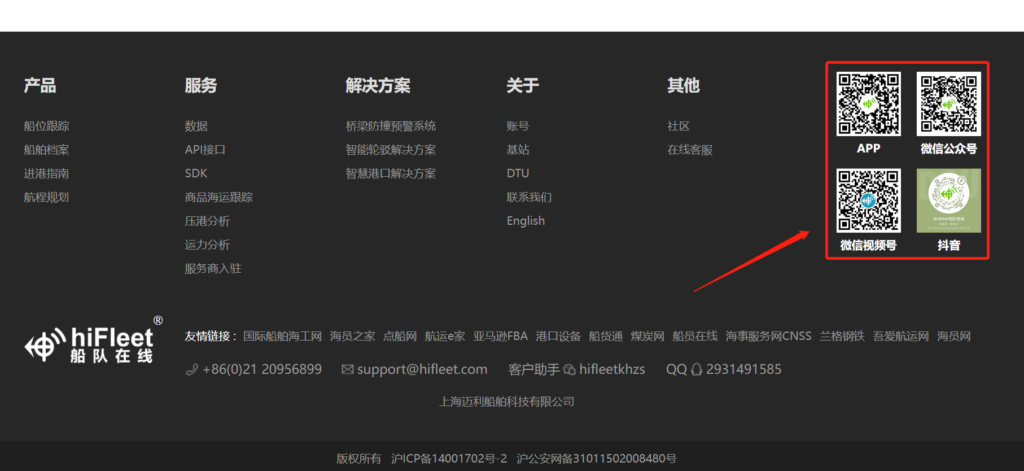Click the 其他 column heading

(x=683, y=86)
